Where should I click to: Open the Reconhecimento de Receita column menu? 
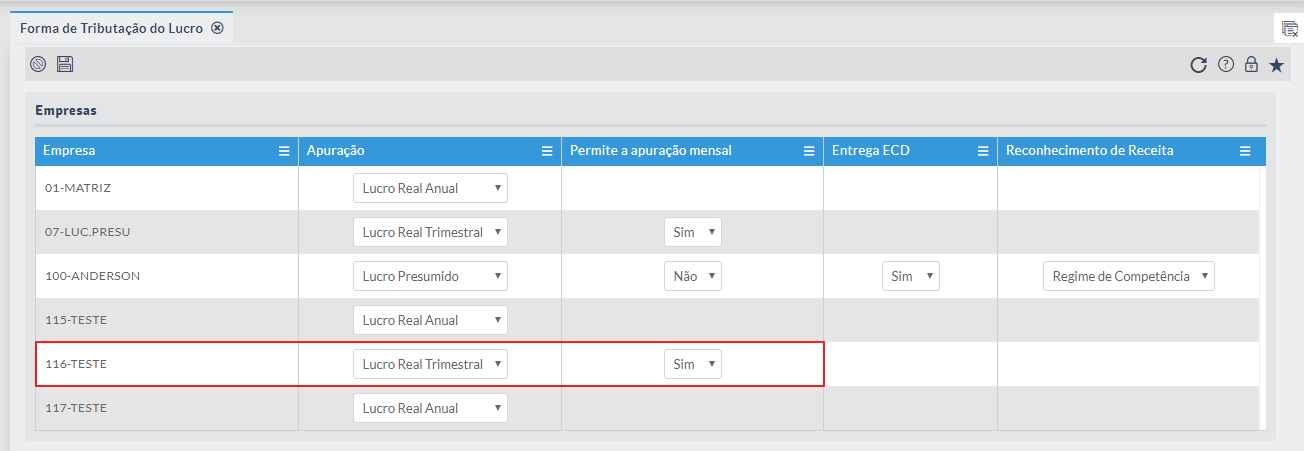tap(1245, 151)
